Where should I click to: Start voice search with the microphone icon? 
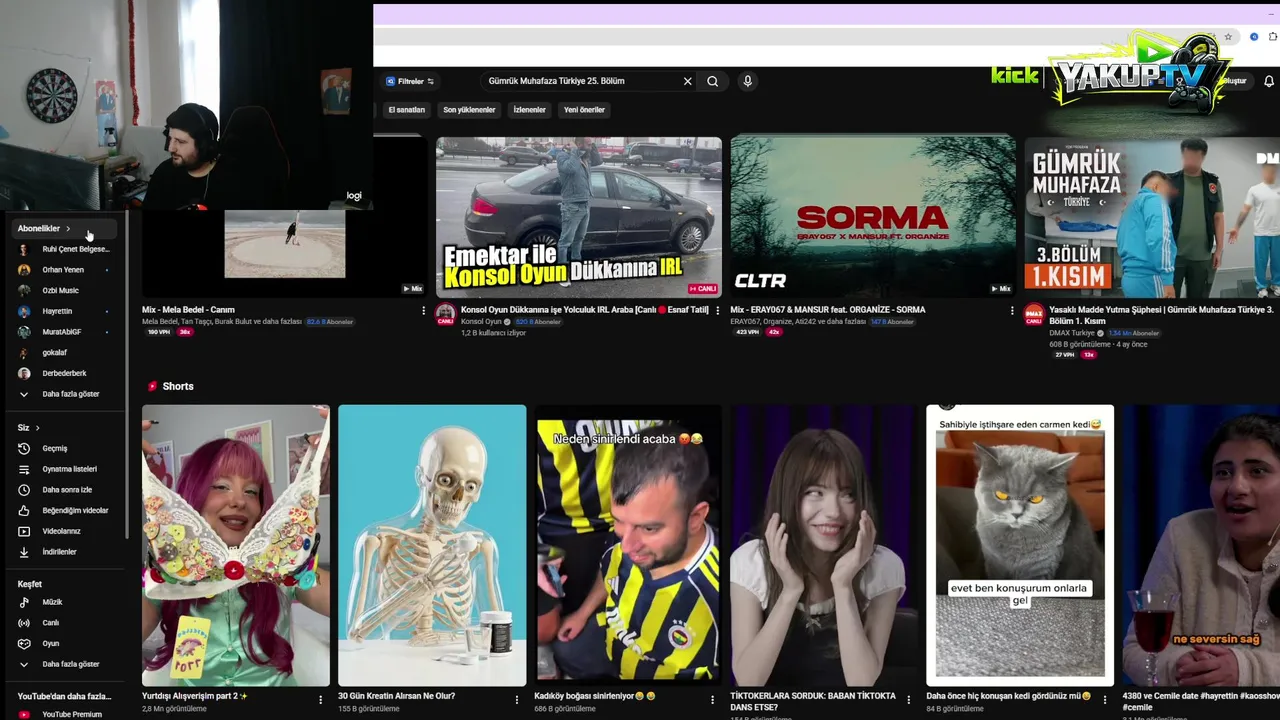747,81
